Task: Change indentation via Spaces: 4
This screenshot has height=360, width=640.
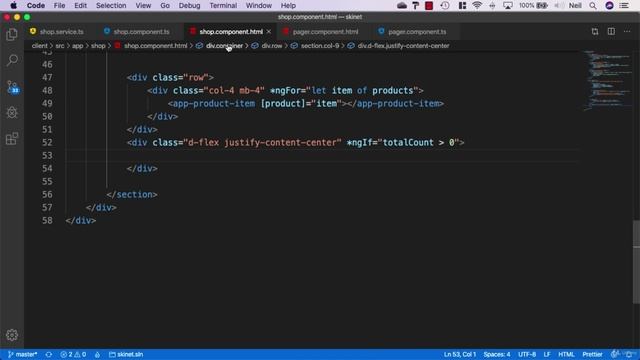Action: click(x=497, y=354)
